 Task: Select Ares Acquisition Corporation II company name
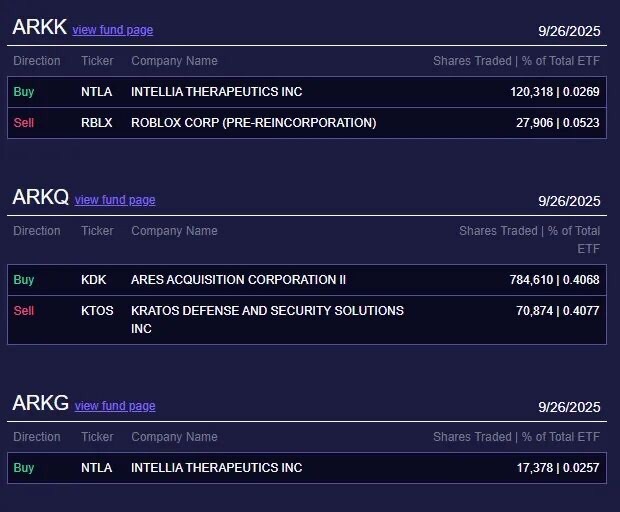[238, 280]
